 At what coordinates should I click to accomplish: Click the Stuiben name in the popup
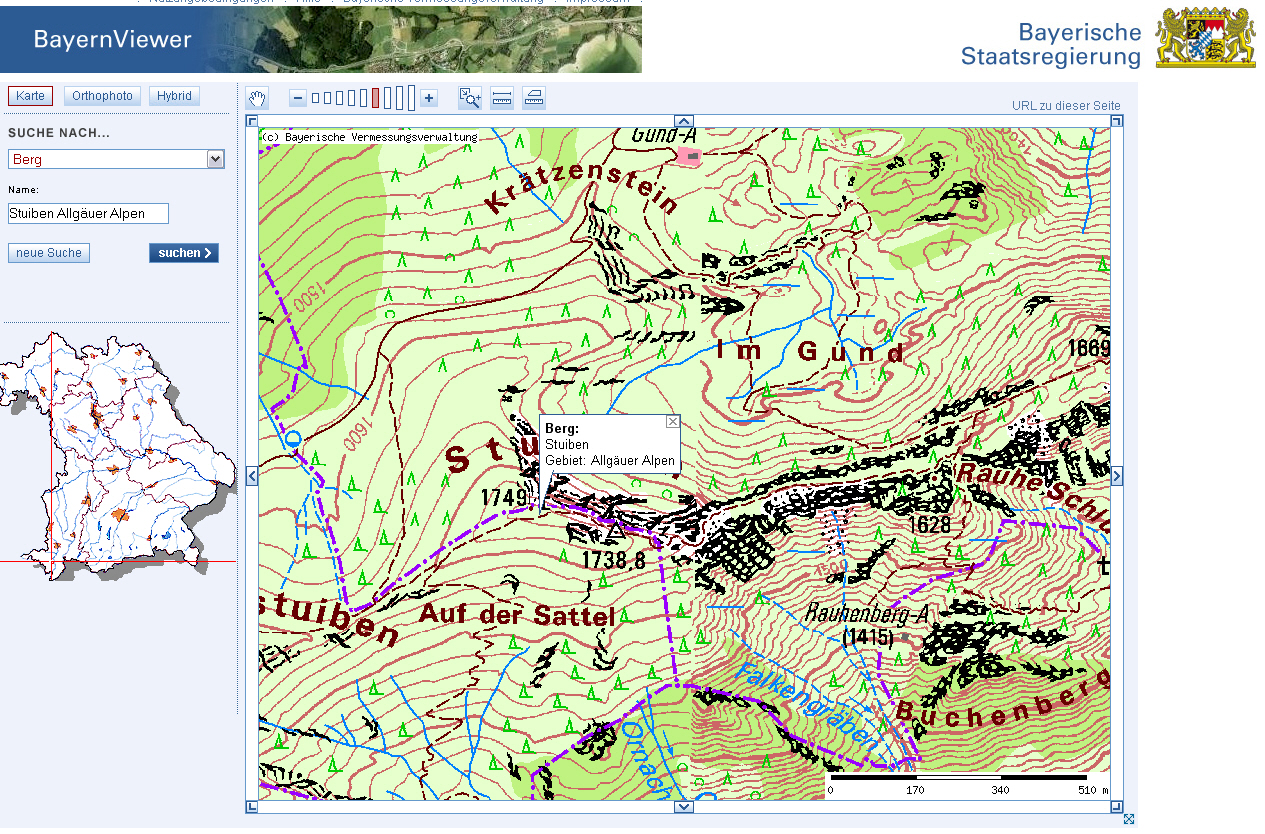click(567, 444)
